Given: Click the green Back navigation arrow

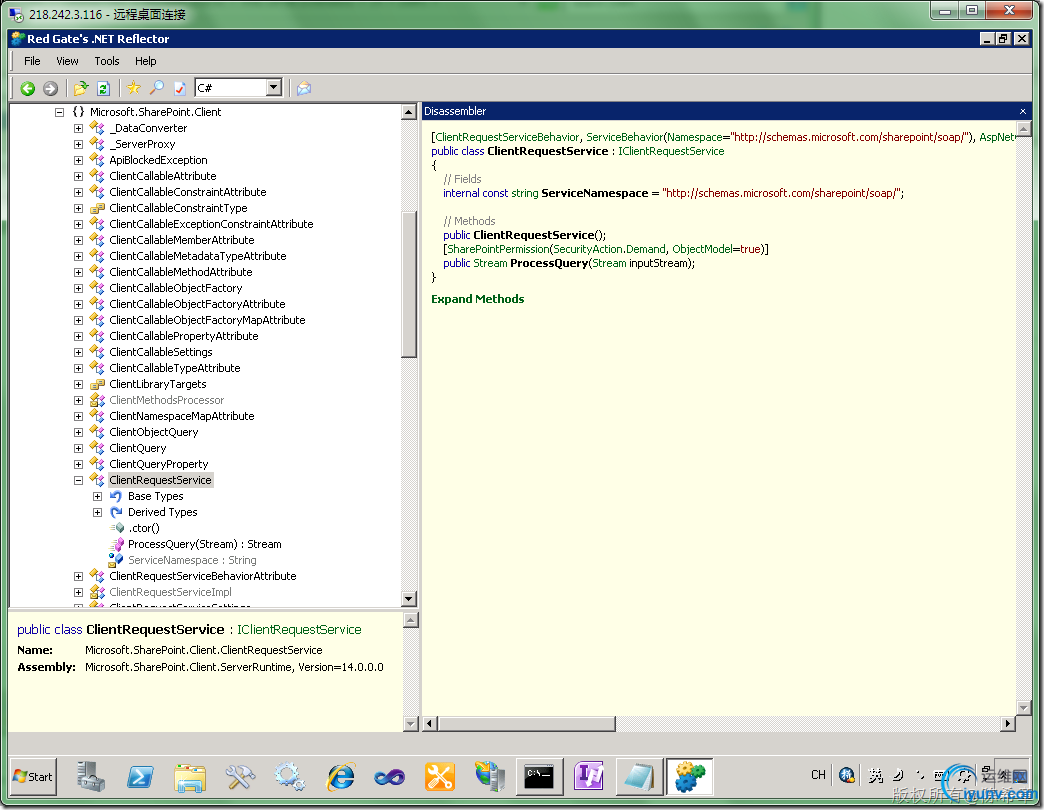Looking at the screenshot, I should pos(27,88).
